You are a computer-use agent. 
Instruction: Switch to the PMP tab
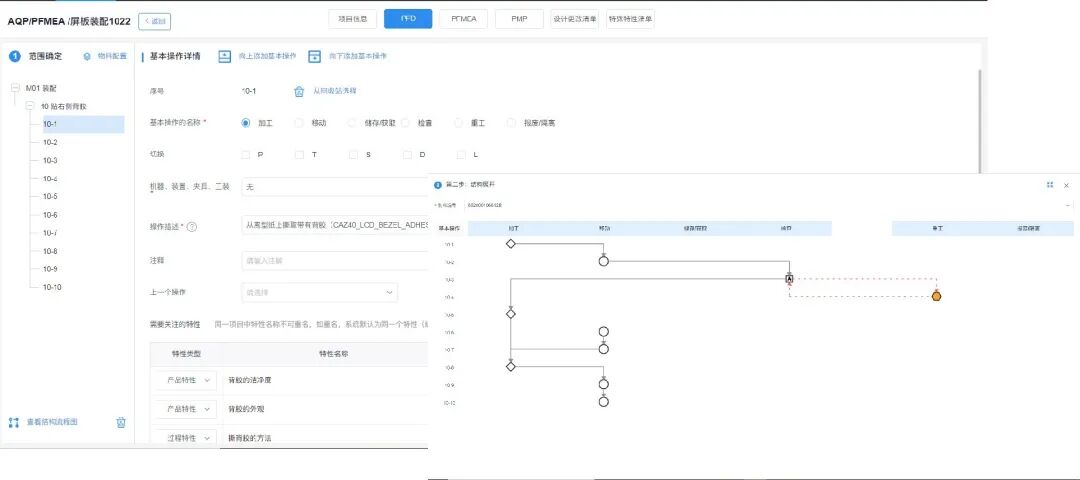(519, 19)
